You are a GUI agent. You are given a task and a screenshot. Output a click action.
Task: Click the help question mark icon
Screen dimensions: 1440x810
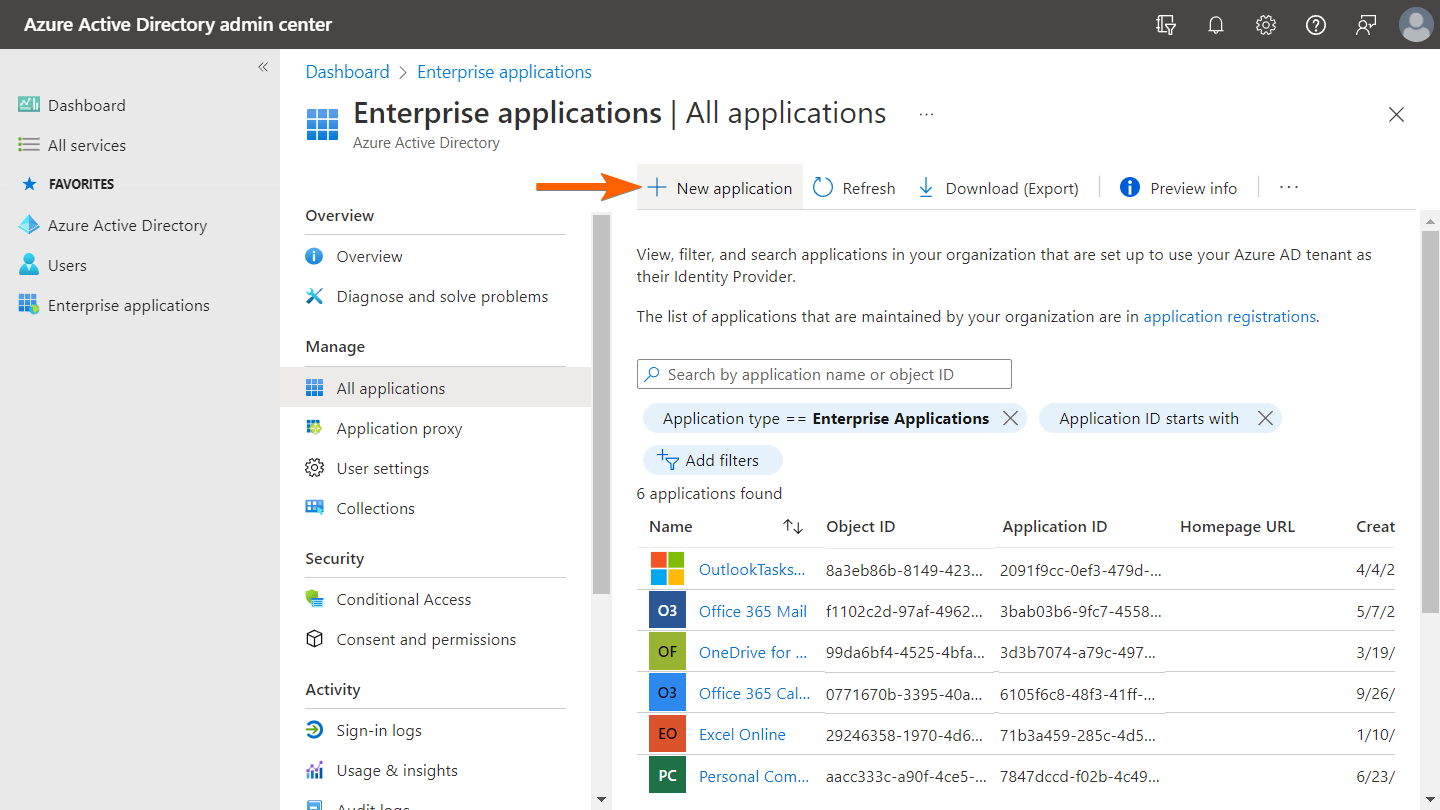(x=1316, y=25)
